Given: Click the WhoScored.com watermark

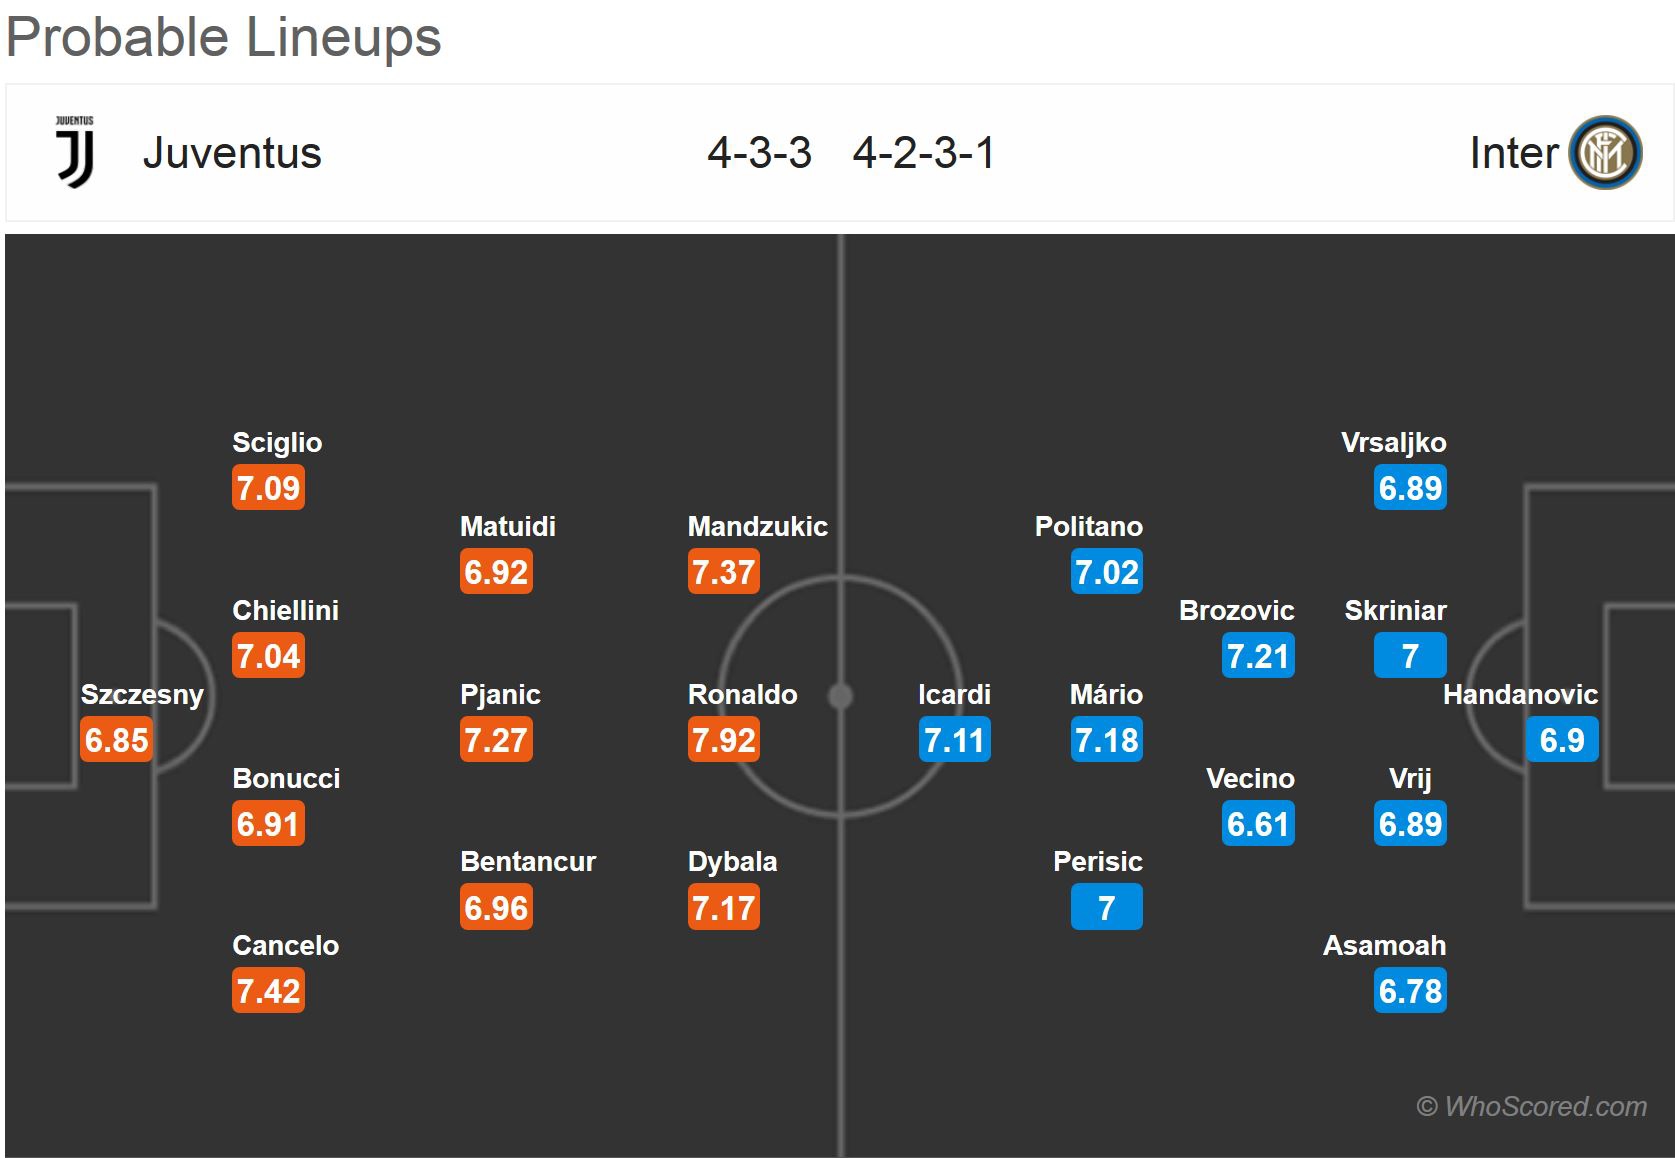Looking at the screenshot, I should (1531, 1106).
